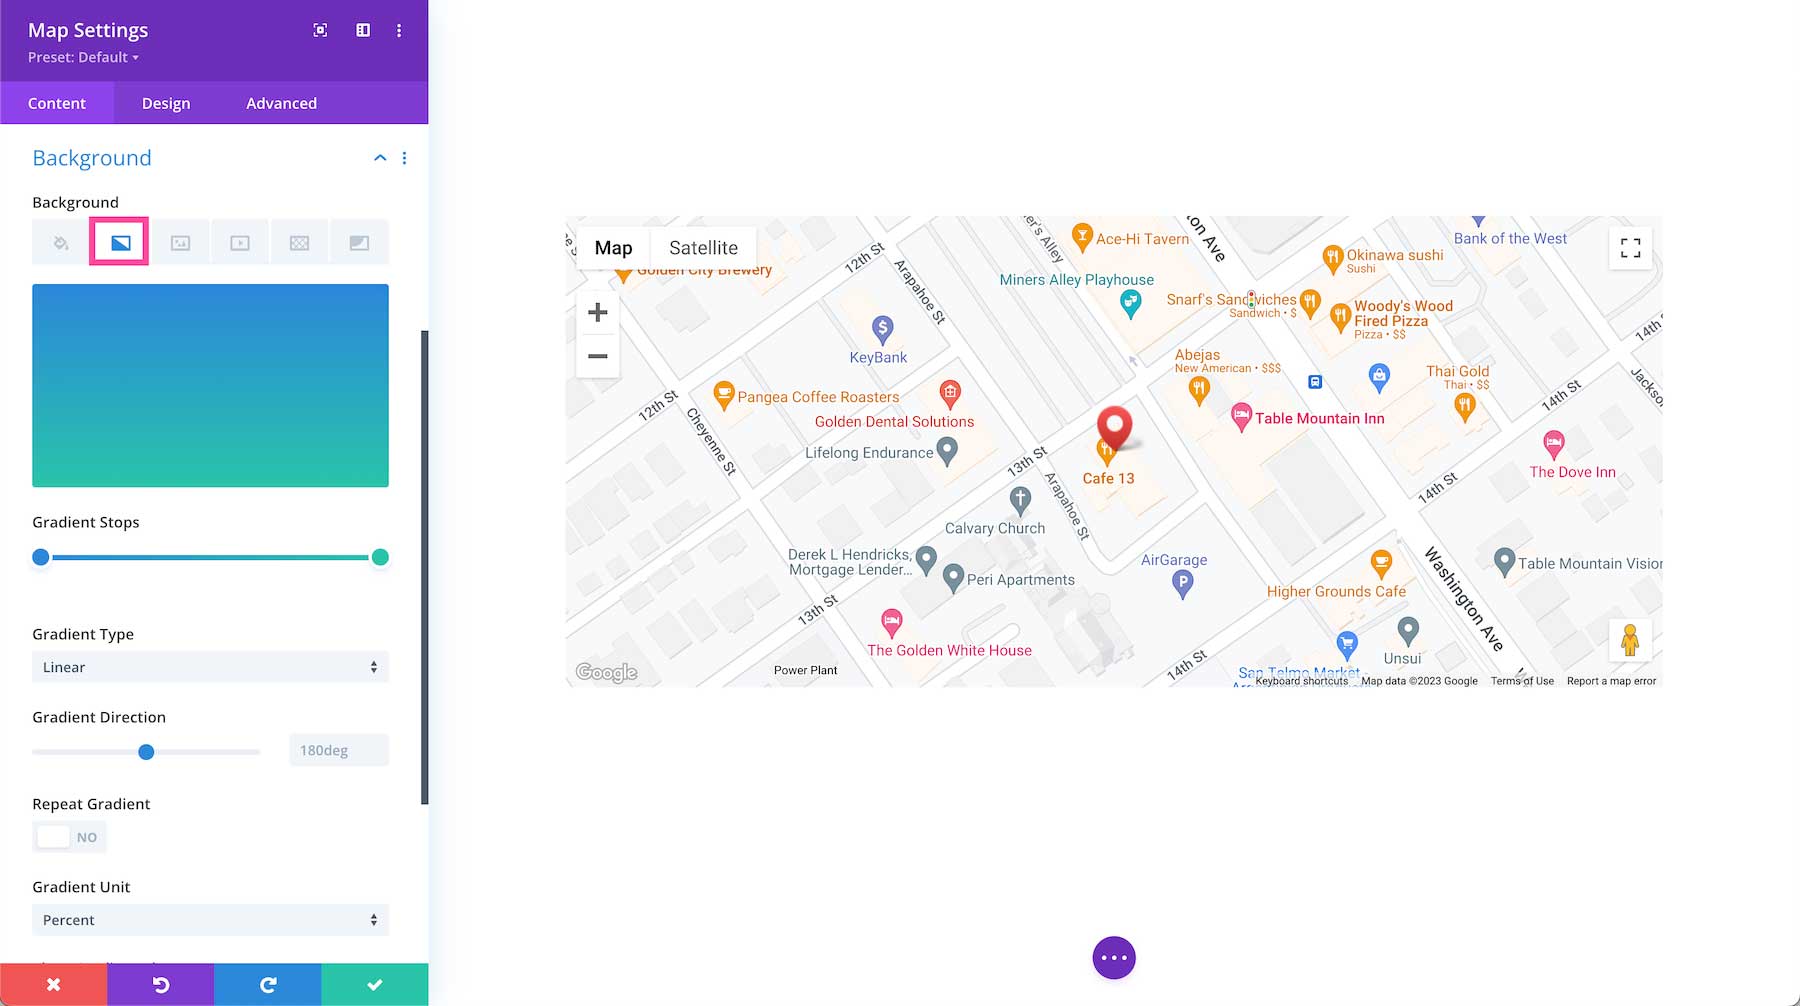The width and height of the screenshot is (1800, 1006).
Task: Collapse the Background section
Action: tap(380, 158)
